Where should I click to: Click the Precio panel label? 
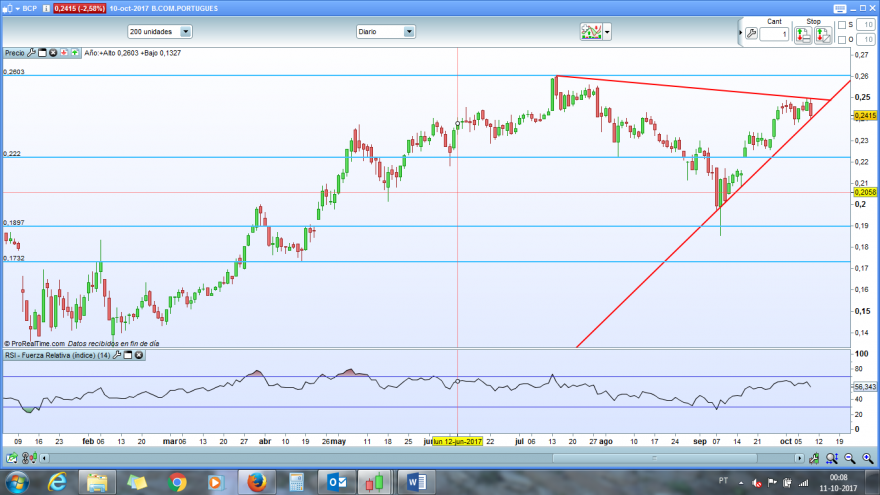tap(15, 53)
